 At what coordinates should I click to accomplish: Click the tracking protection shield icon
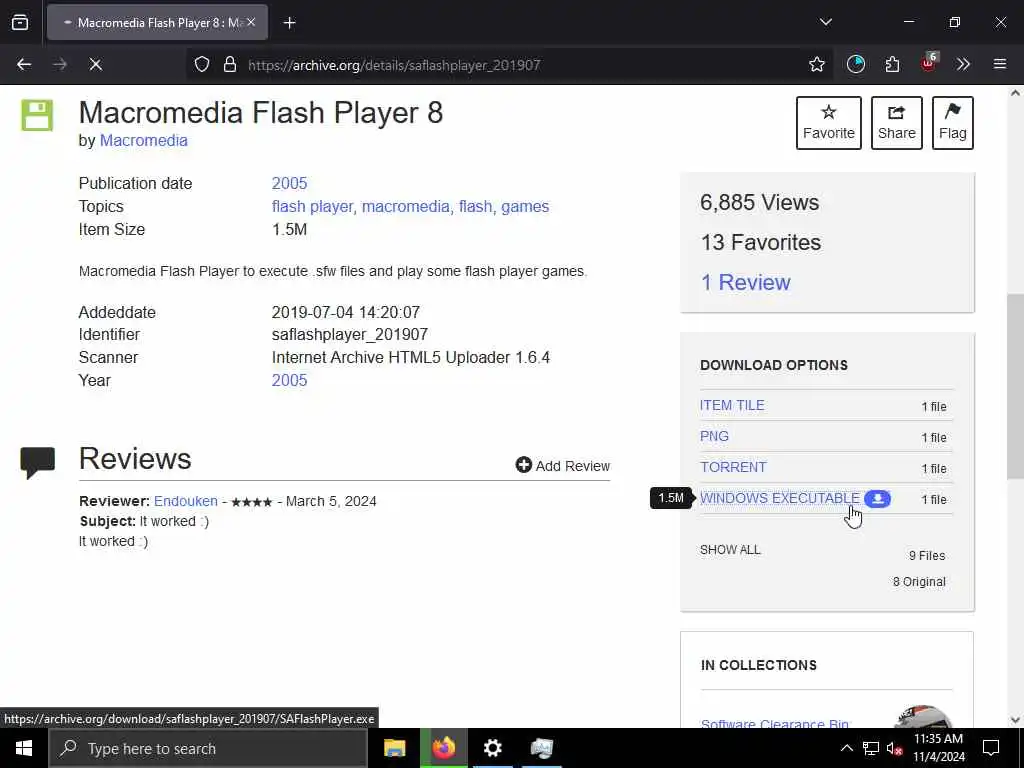point(202,65)
